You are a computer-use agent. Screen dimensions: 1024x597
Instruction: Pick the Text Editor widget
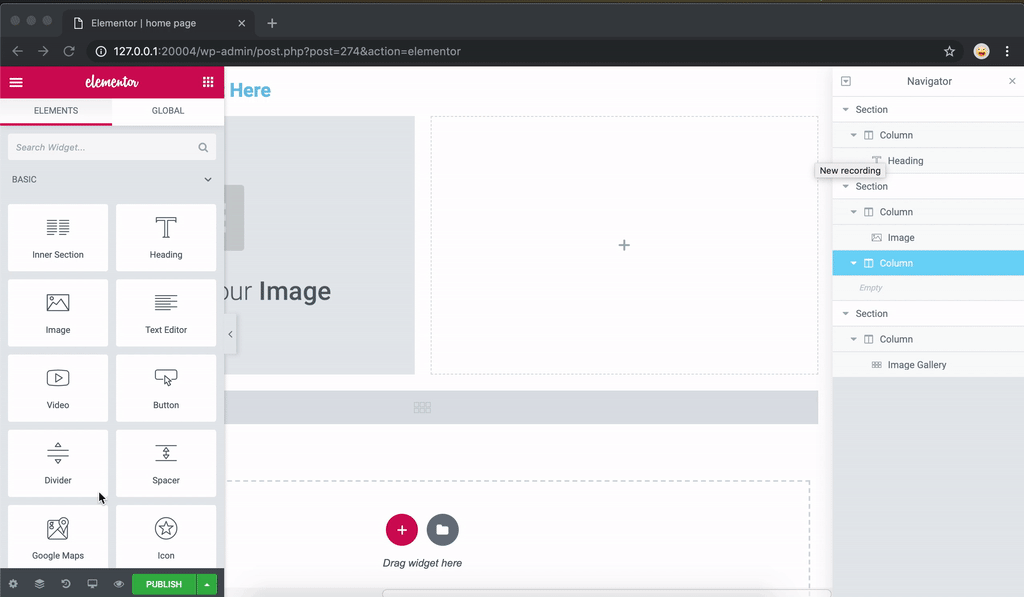[166, 313]
